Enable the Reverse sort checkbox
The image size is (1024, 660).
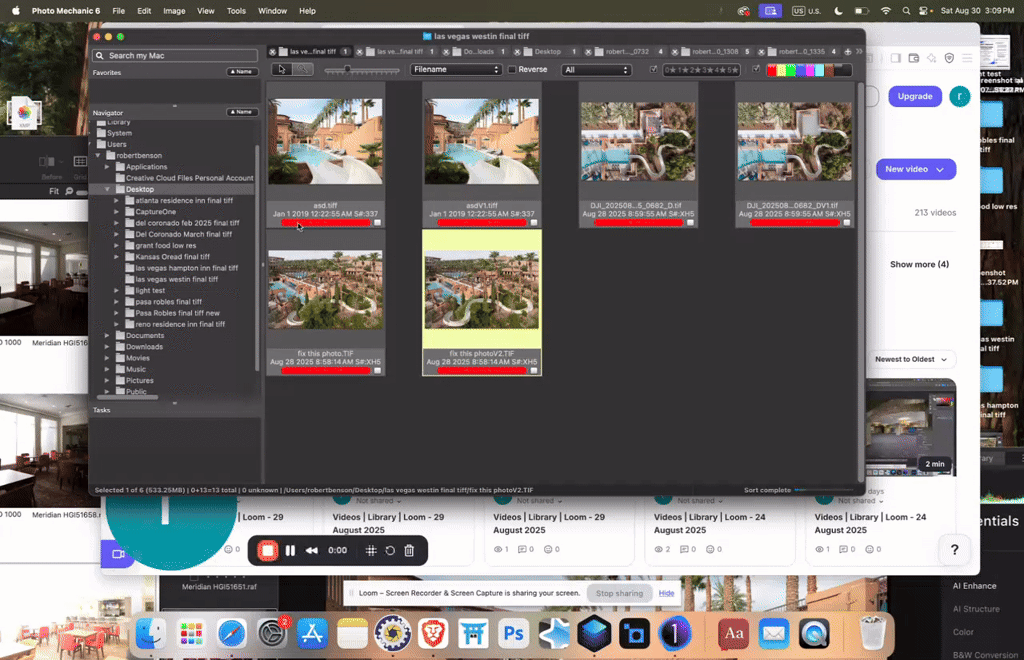(512, 69)
